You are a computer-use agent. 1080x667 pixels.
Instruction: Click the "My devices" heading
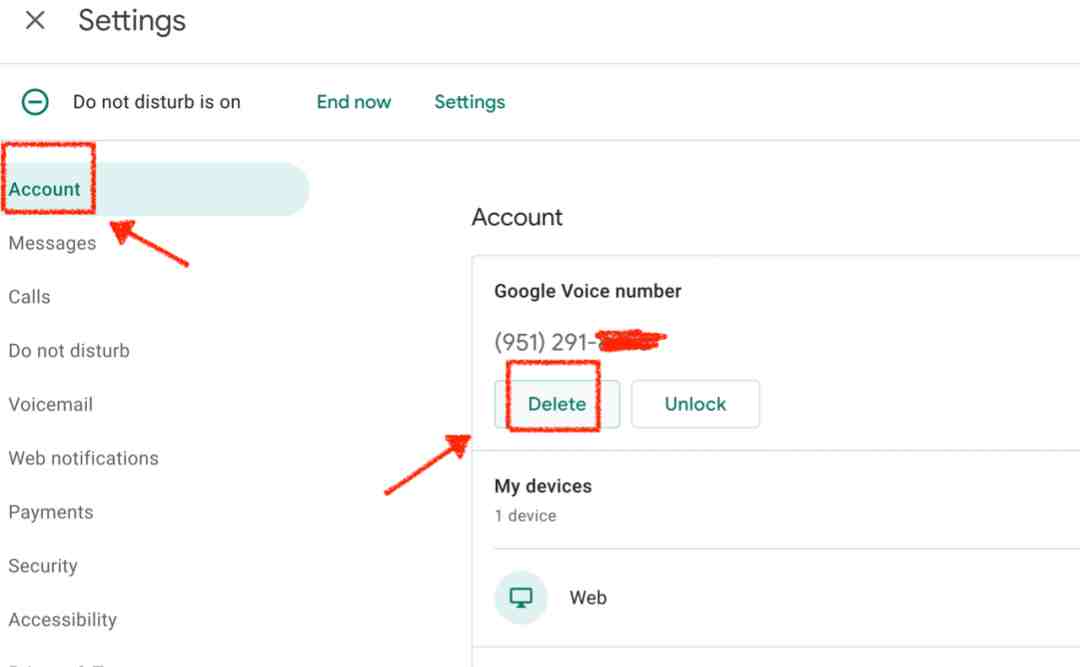(543, 486)
